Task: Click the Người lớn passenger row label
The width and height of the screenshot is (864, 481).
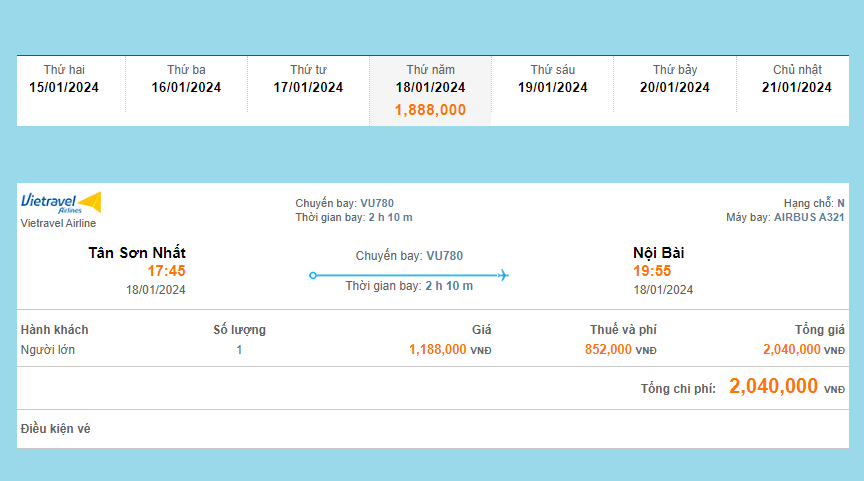Action: click(48, 350)
